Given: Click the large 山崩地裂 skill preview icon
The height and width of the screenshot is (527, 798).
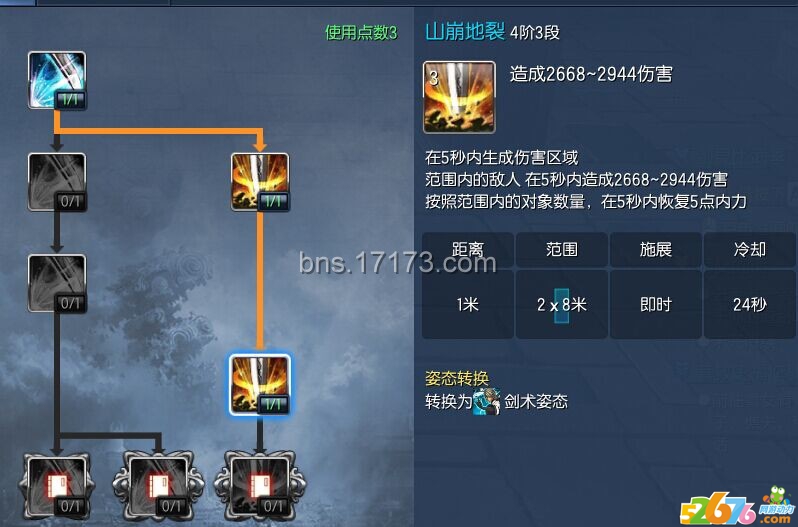Looking at the screenshot, I should click(459, 97).
